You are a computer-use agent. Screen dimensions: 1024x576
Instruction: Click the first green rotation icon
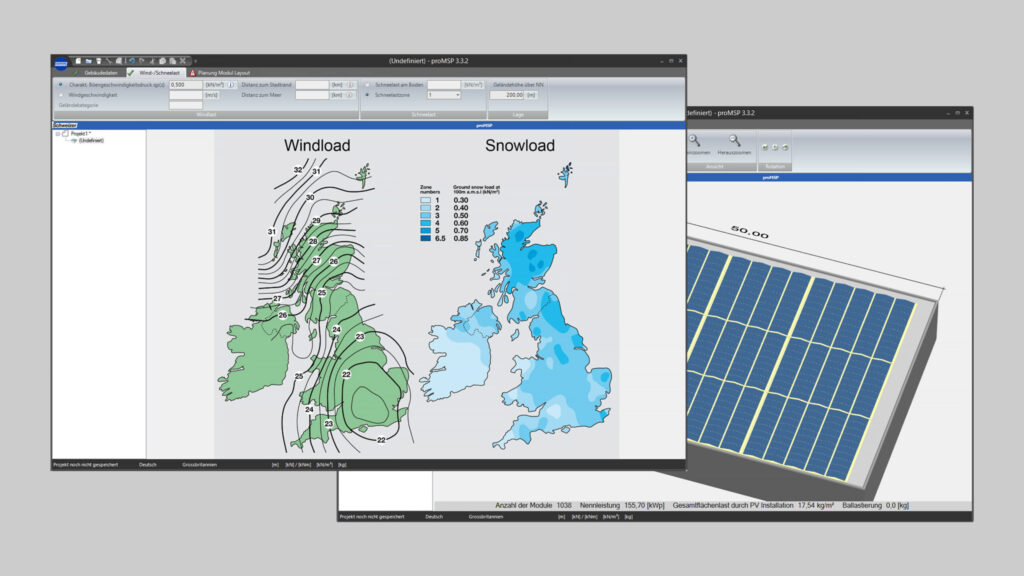pyautogui.click(x=765, y=147)
